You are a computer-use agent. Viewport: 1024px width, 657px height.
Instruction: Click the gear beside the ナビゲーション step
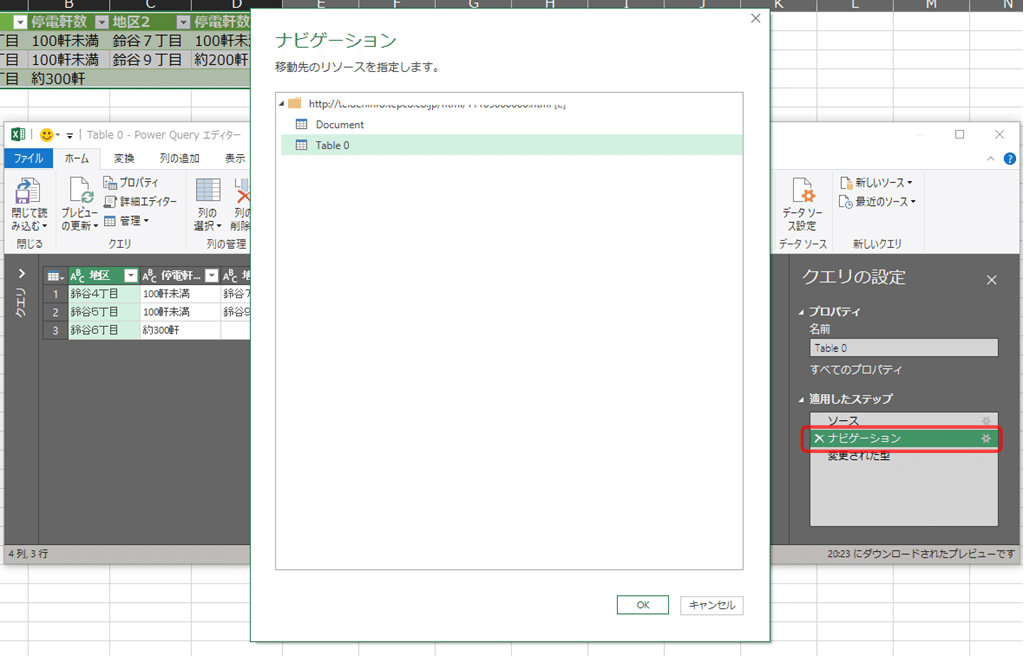pos(987,439)
